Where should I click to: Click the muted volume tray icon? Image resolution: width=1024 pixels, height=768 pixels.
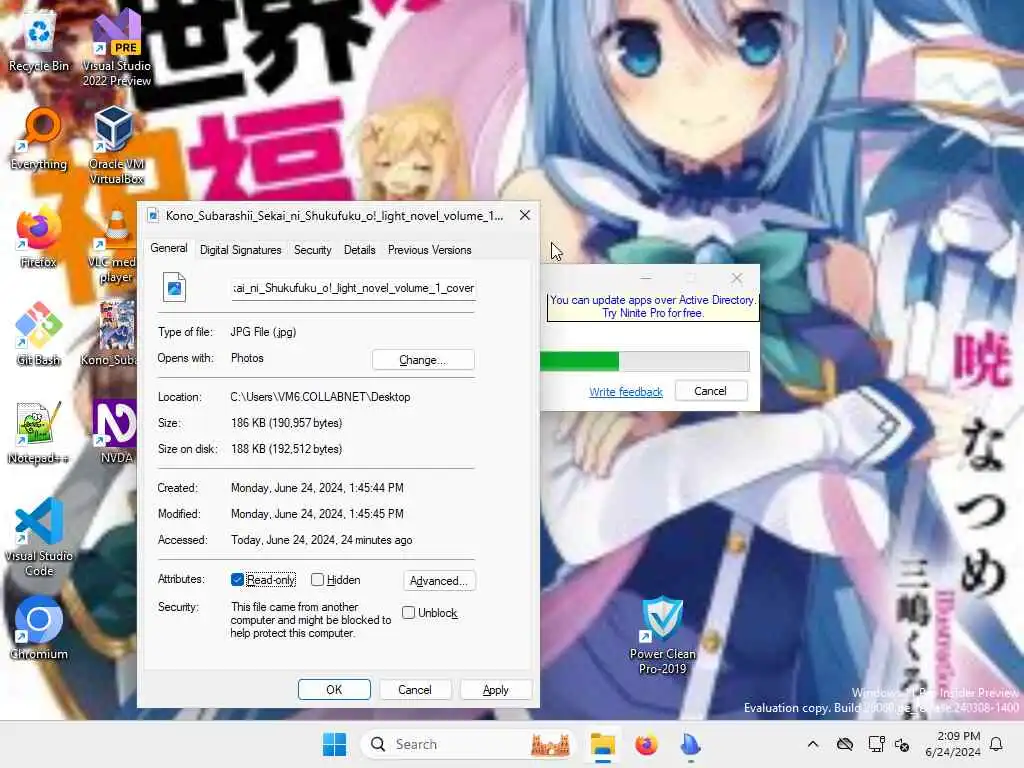(x=902, y=744)
